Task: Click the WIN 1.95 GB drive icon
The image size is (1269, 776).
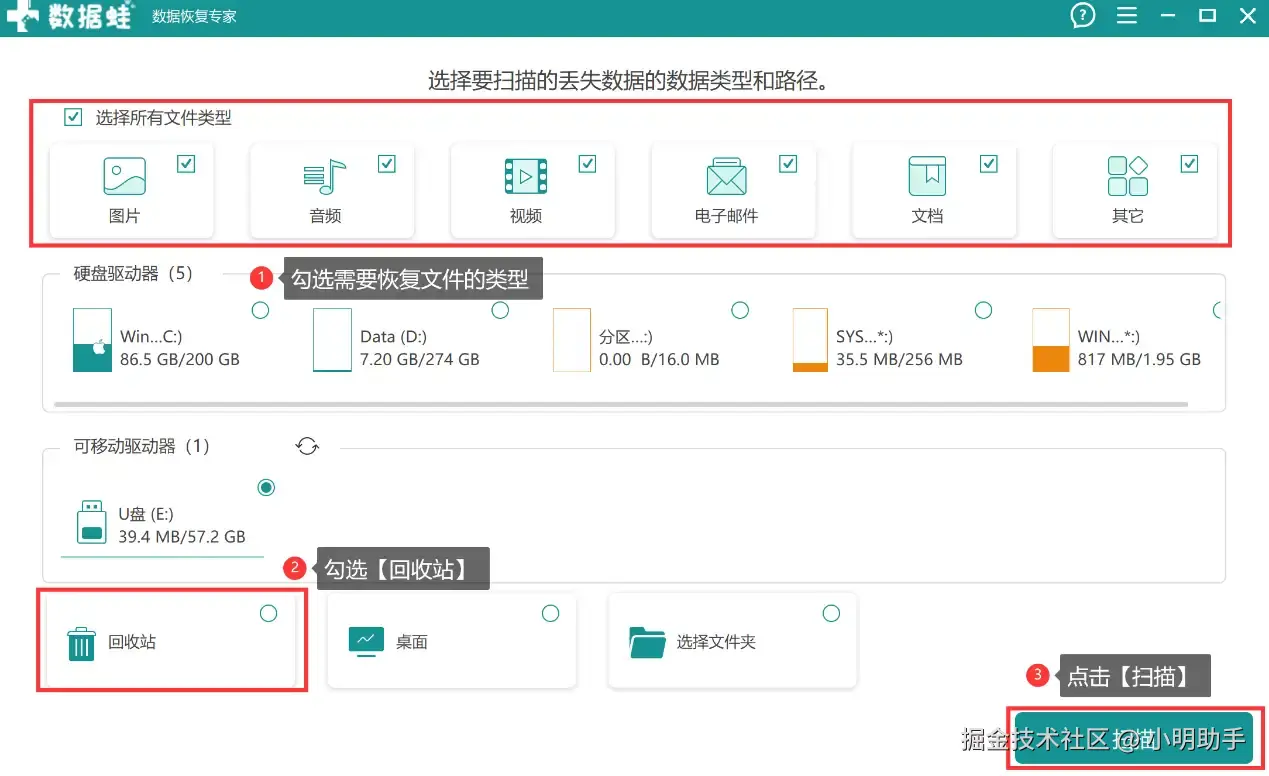Action: (x=1050, y=340)
